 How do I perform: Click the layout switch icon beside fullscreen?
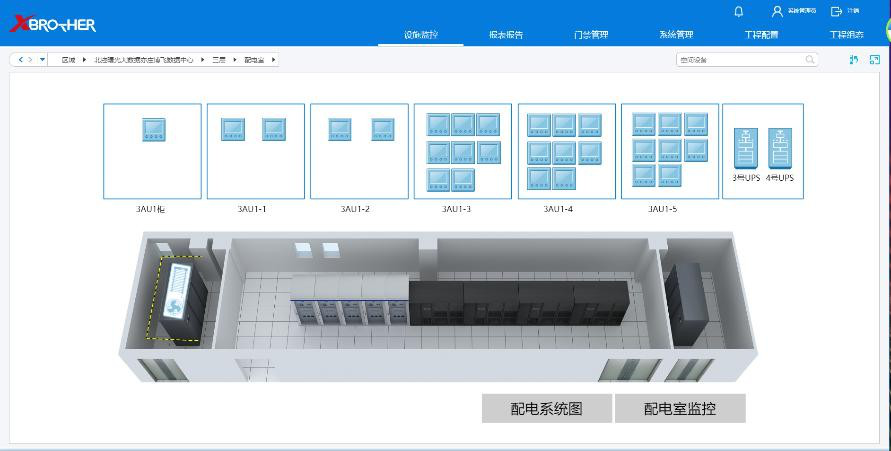pos(854,60)
